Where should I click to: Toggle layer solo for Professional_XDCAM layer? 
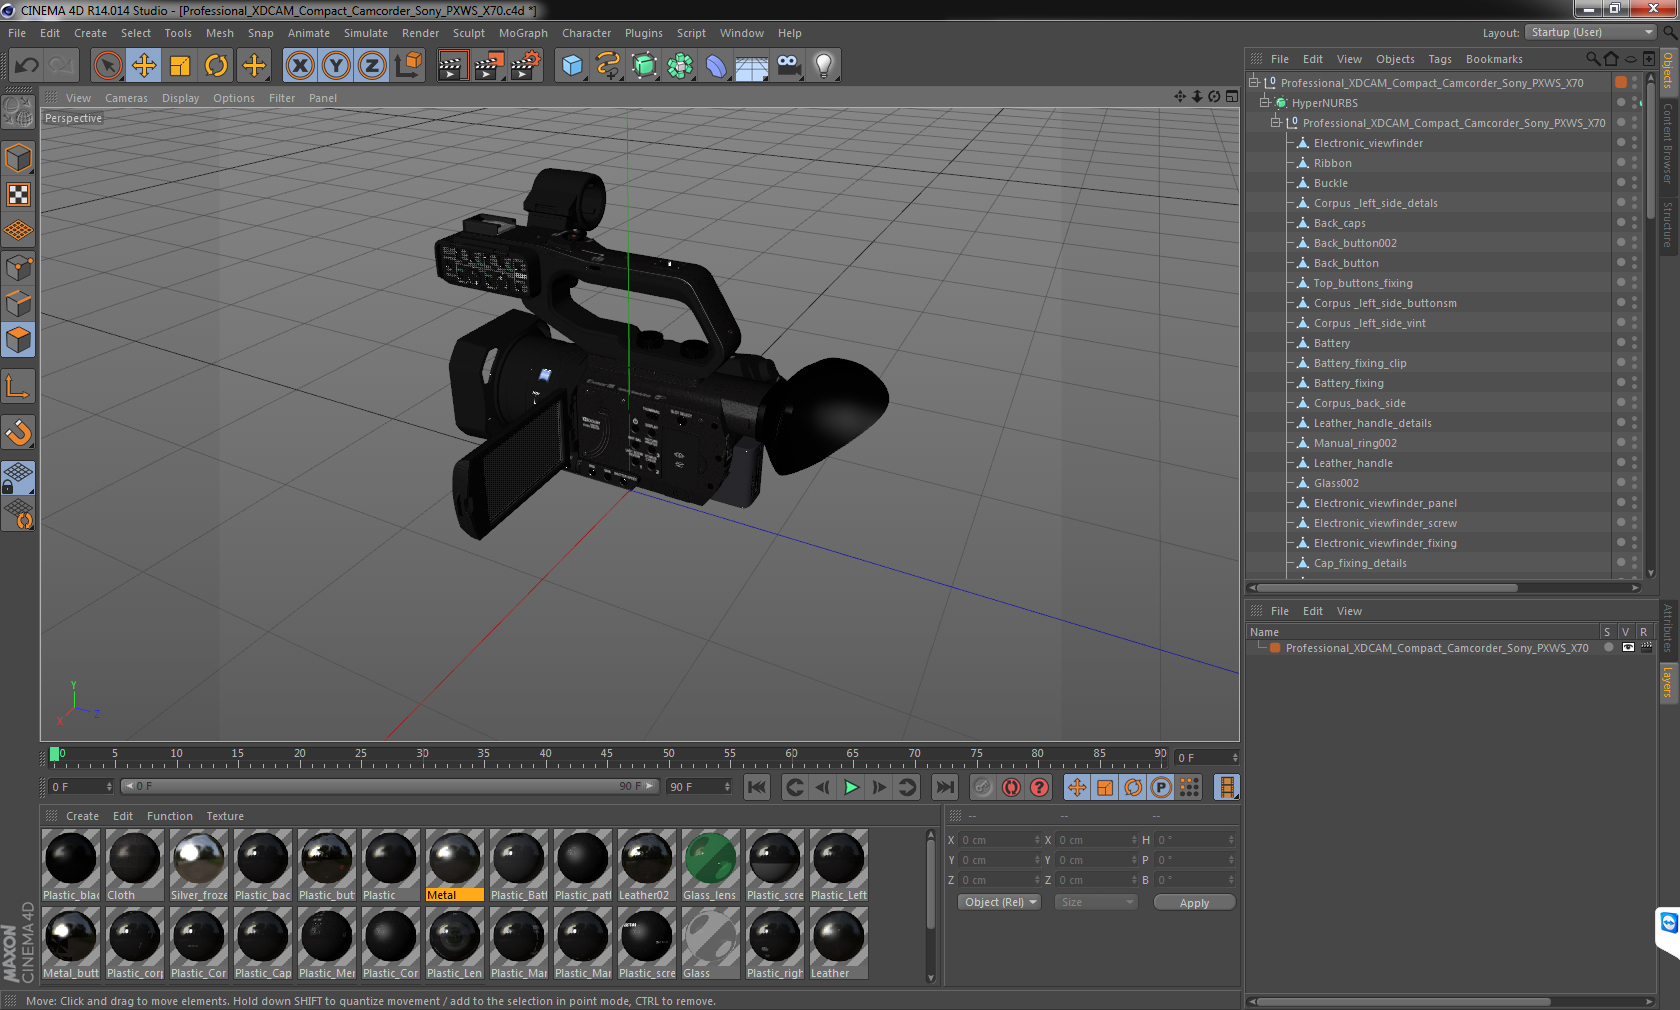[x=1608, y=647]
